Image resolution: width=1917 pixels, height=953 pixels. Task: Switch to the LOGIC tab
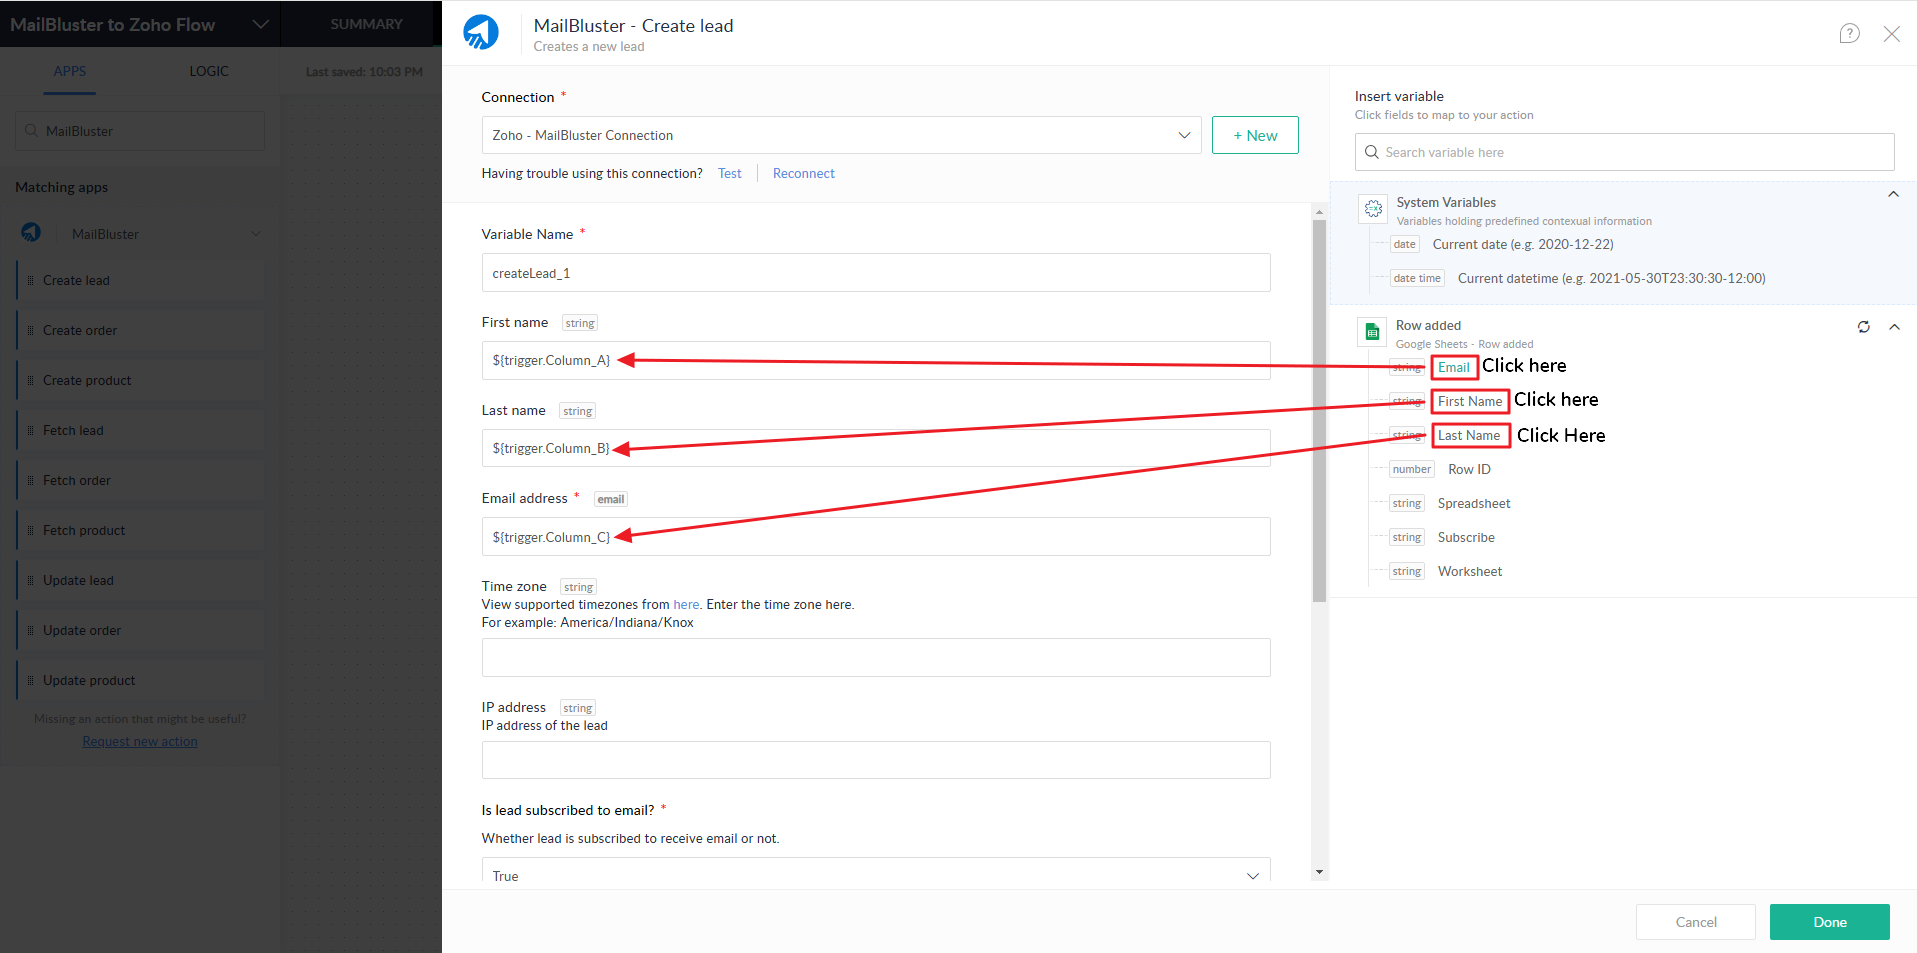click(209, 71)
